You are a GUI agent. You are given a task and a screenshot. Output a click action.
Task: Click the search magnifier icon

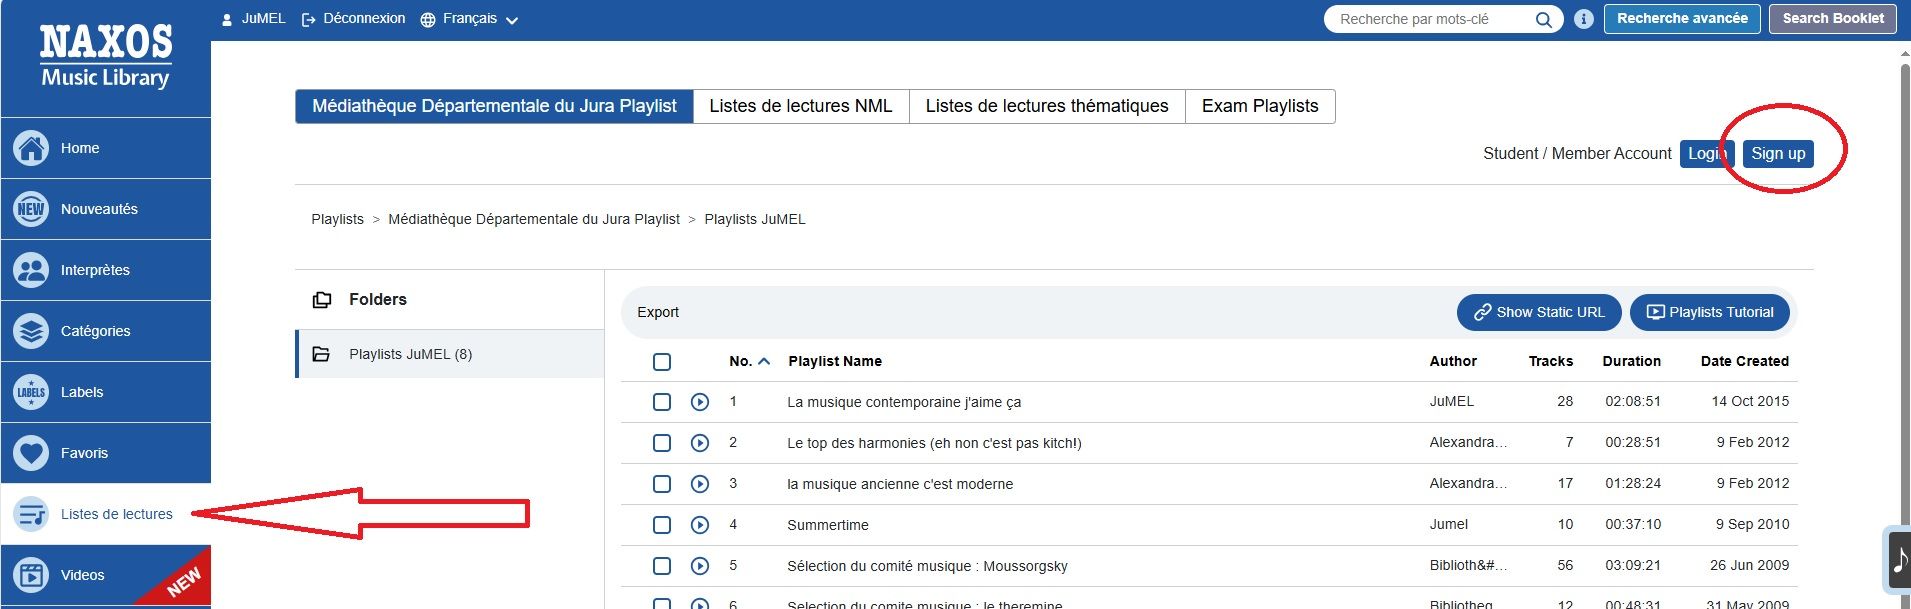pyautogui.click(x=1544, y=19)
